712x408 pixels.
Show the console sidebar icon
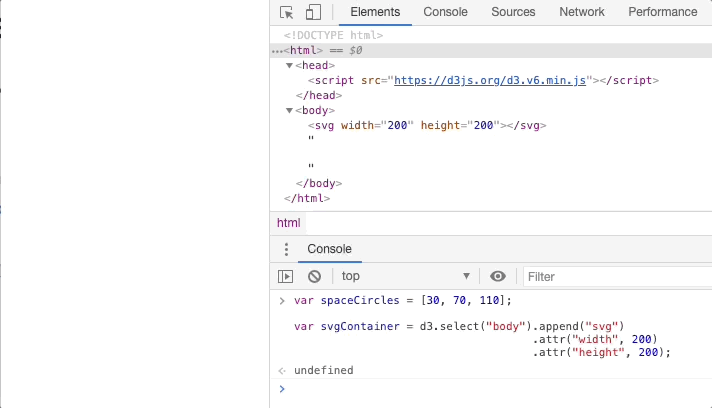pos(285,276)
